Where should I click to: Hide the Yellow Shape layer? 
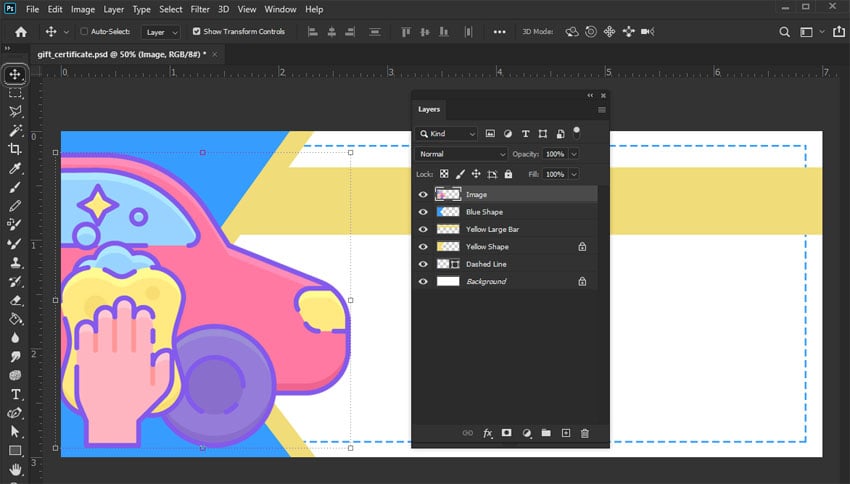(x=423, y=247)
